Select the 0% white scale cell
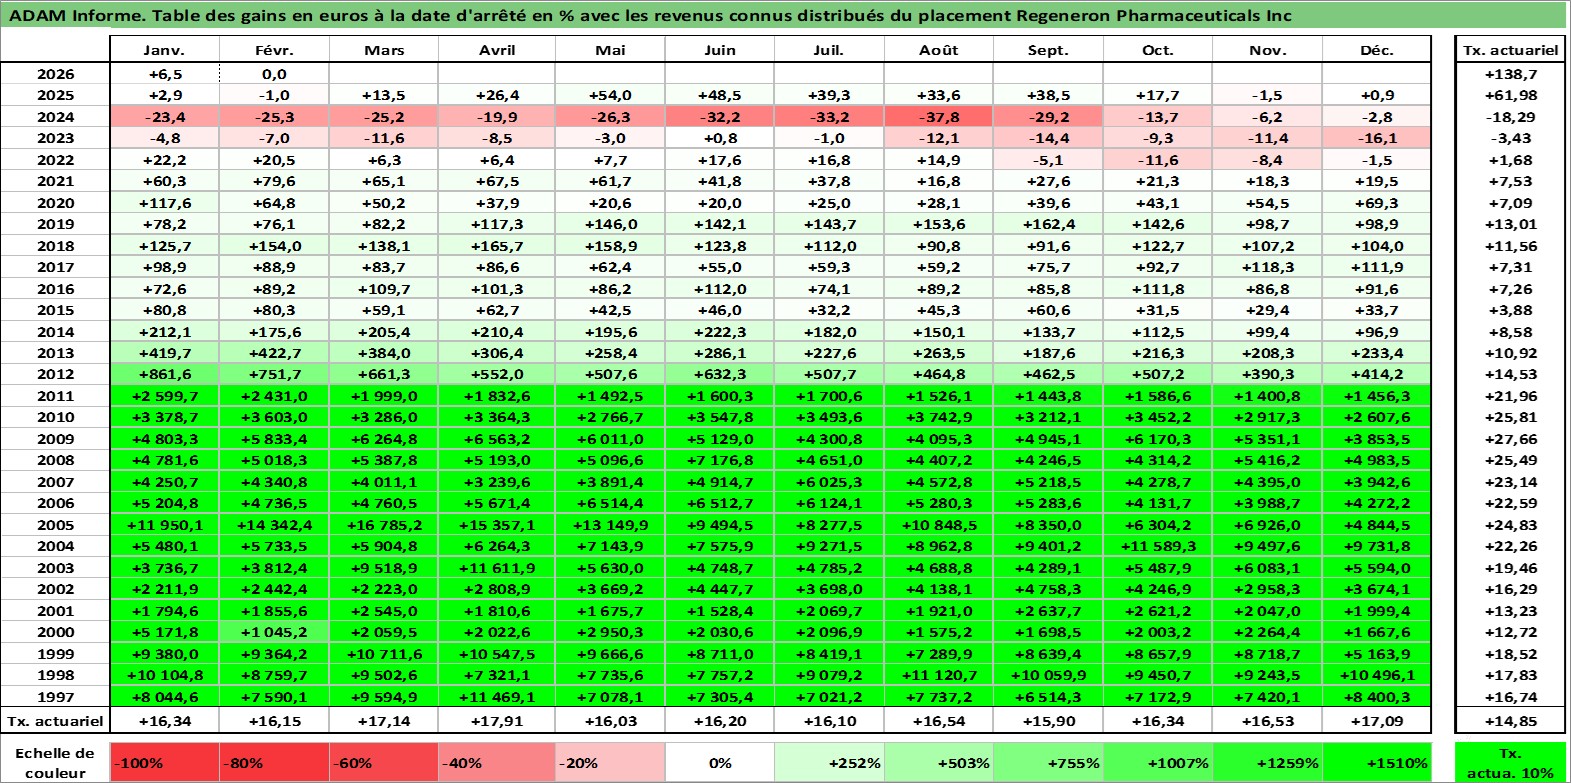The image size is (1571, 783). coord(720,762)
